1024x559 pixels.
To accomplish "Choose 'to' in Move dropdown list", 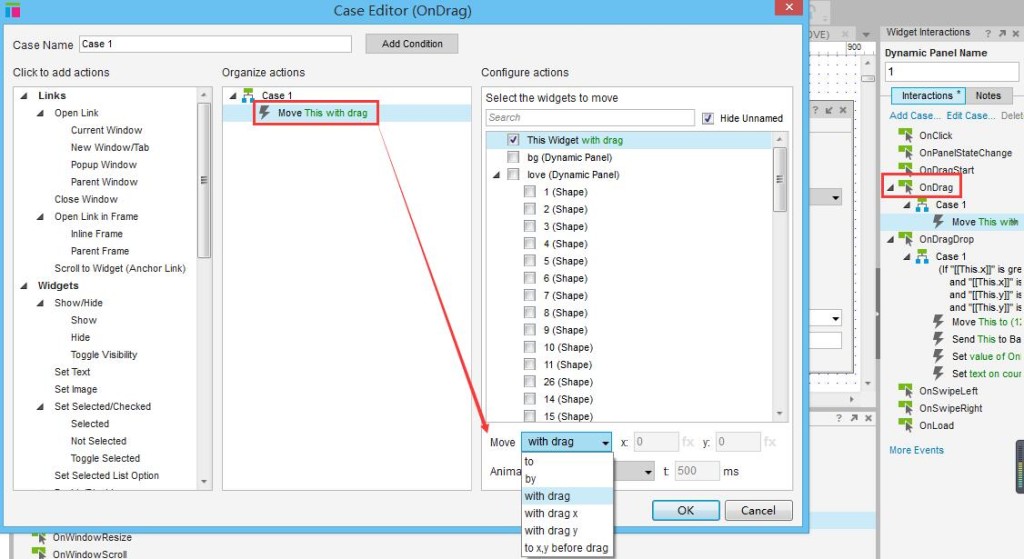I will click(567, 462).
